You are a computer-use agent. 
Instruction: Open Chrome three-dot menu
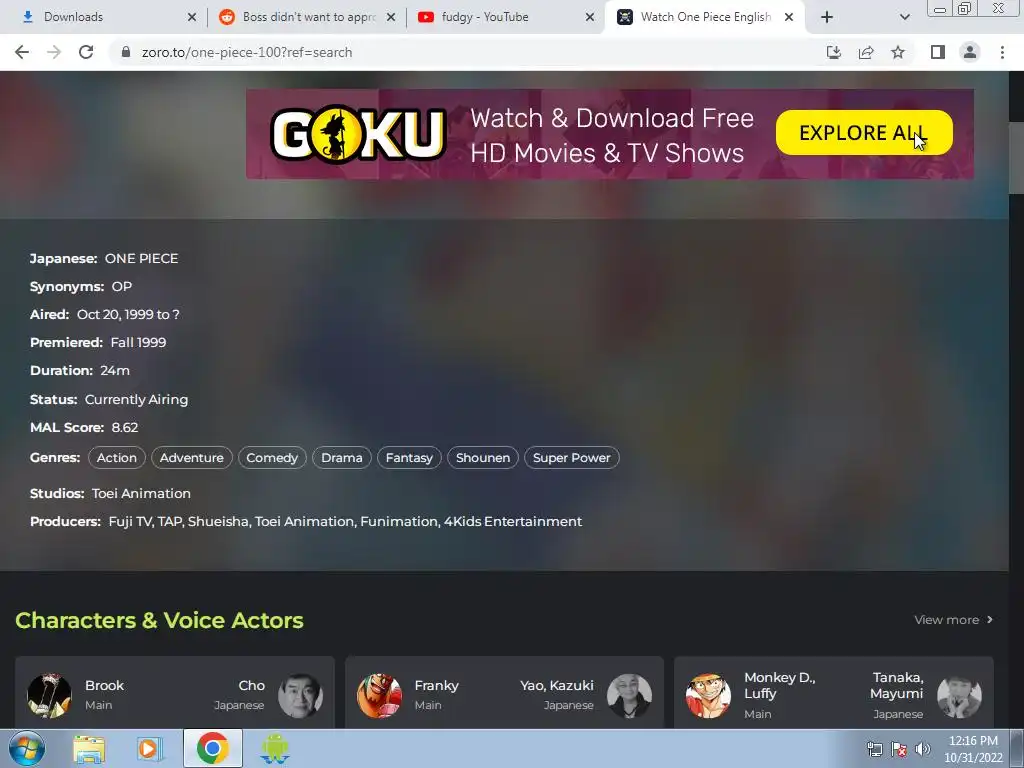click(x=1002, y=52)
